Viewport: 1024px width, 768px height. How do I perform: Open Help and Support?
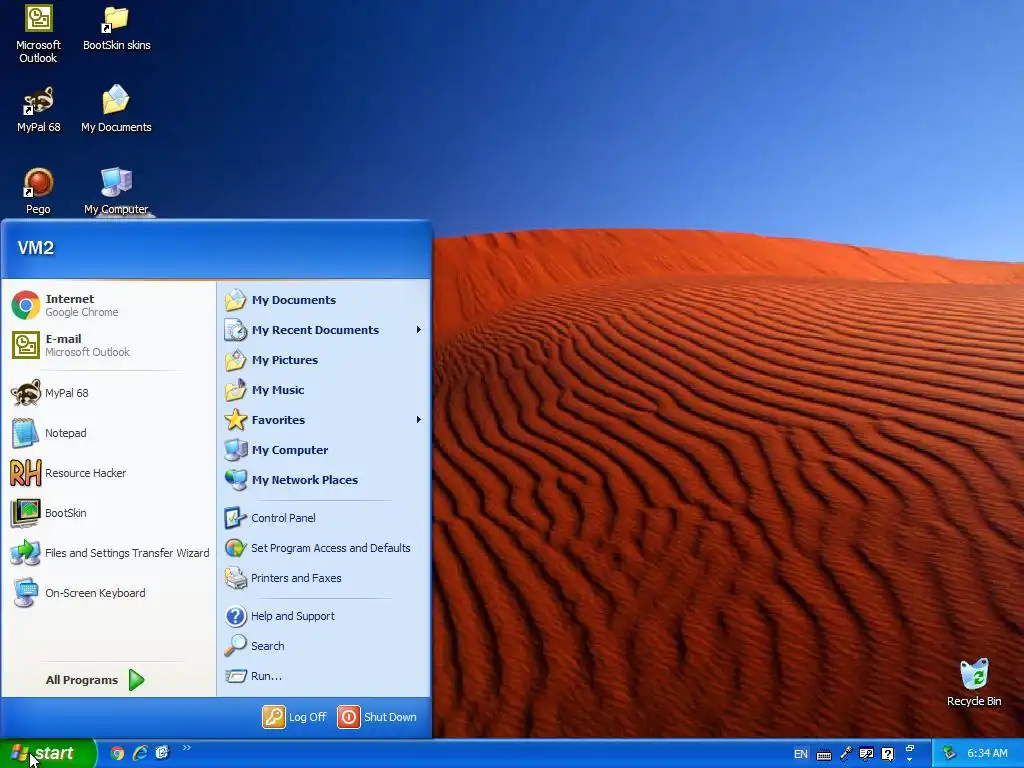point(324,616)
